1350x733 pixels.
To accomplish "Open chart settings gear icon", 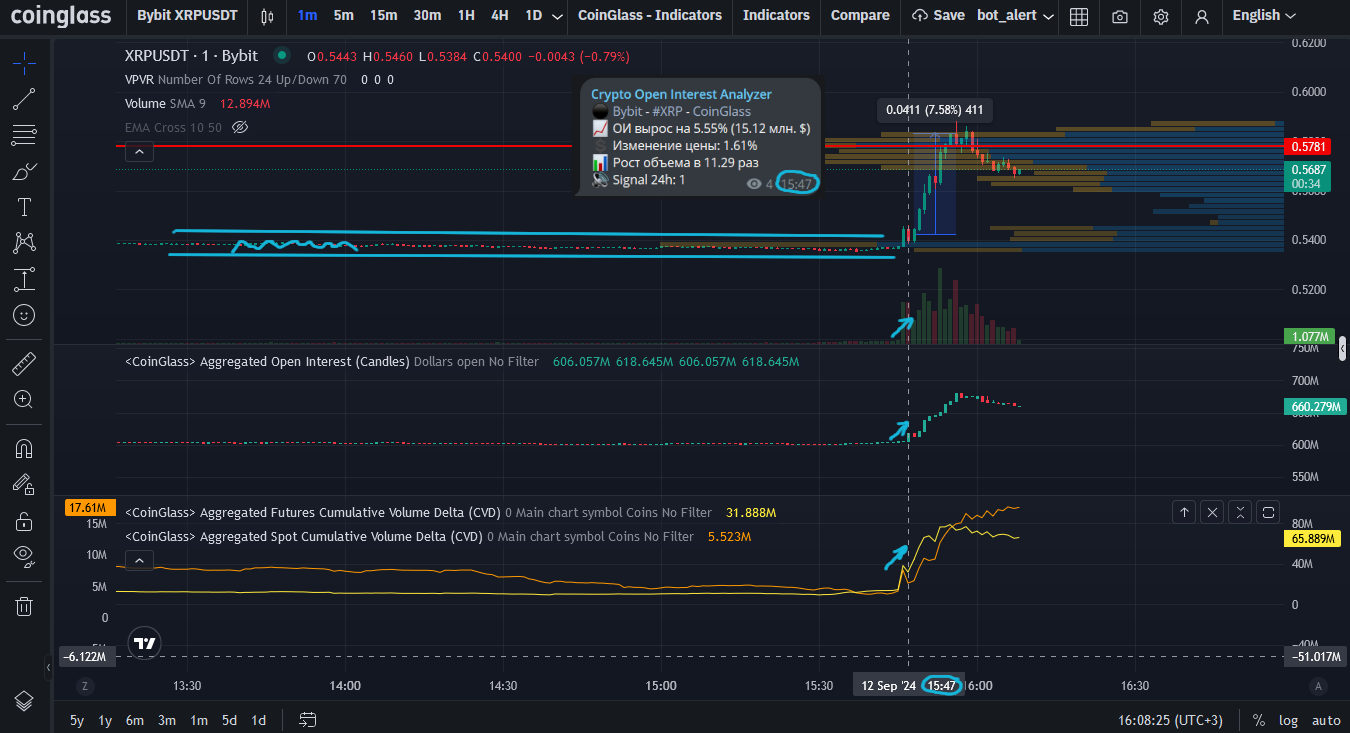I will (1160, 16).
